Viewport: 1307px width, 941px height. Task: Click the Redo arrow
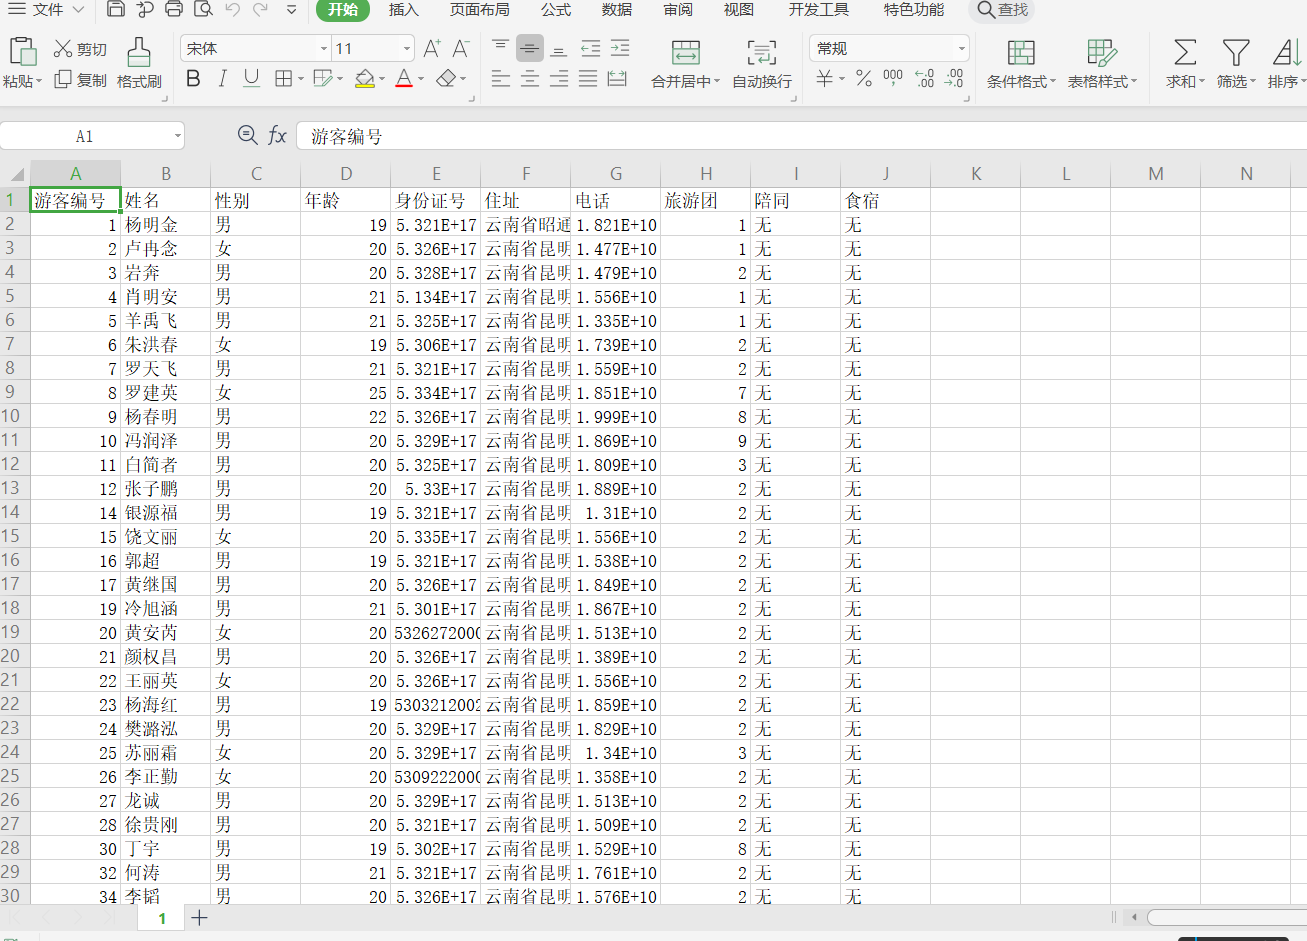click(261, 10)
